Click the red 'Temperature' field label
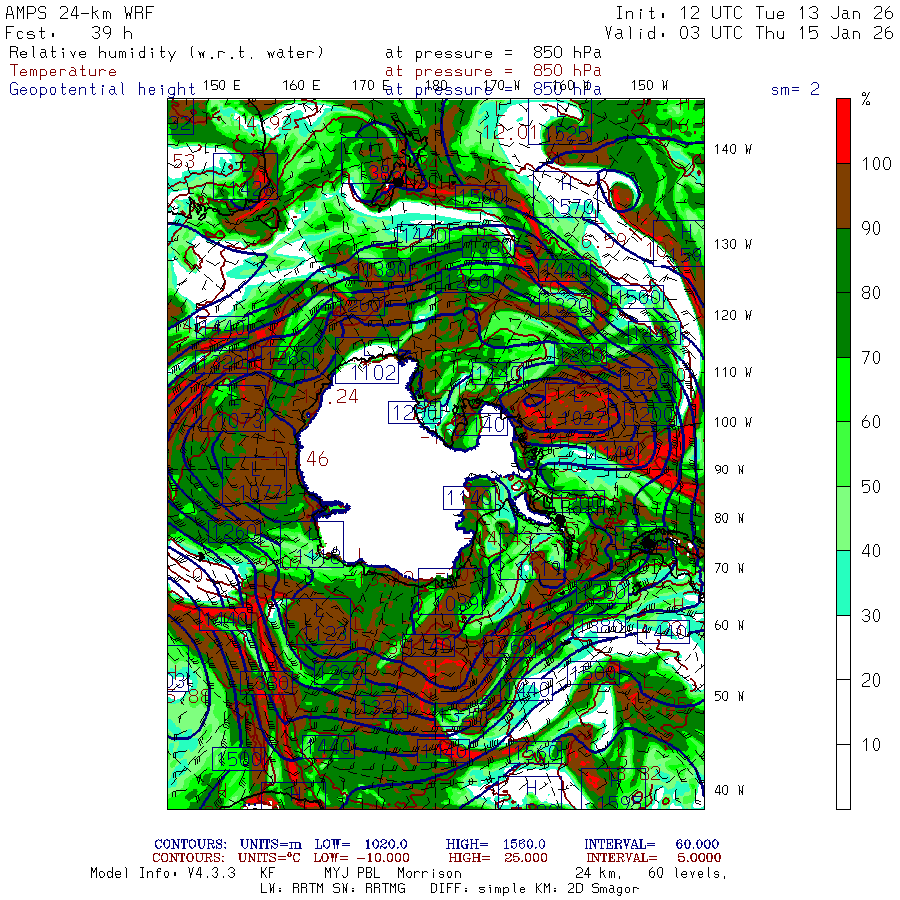The image size is (900, 900). pyautogui.click(x=63, y=71)
